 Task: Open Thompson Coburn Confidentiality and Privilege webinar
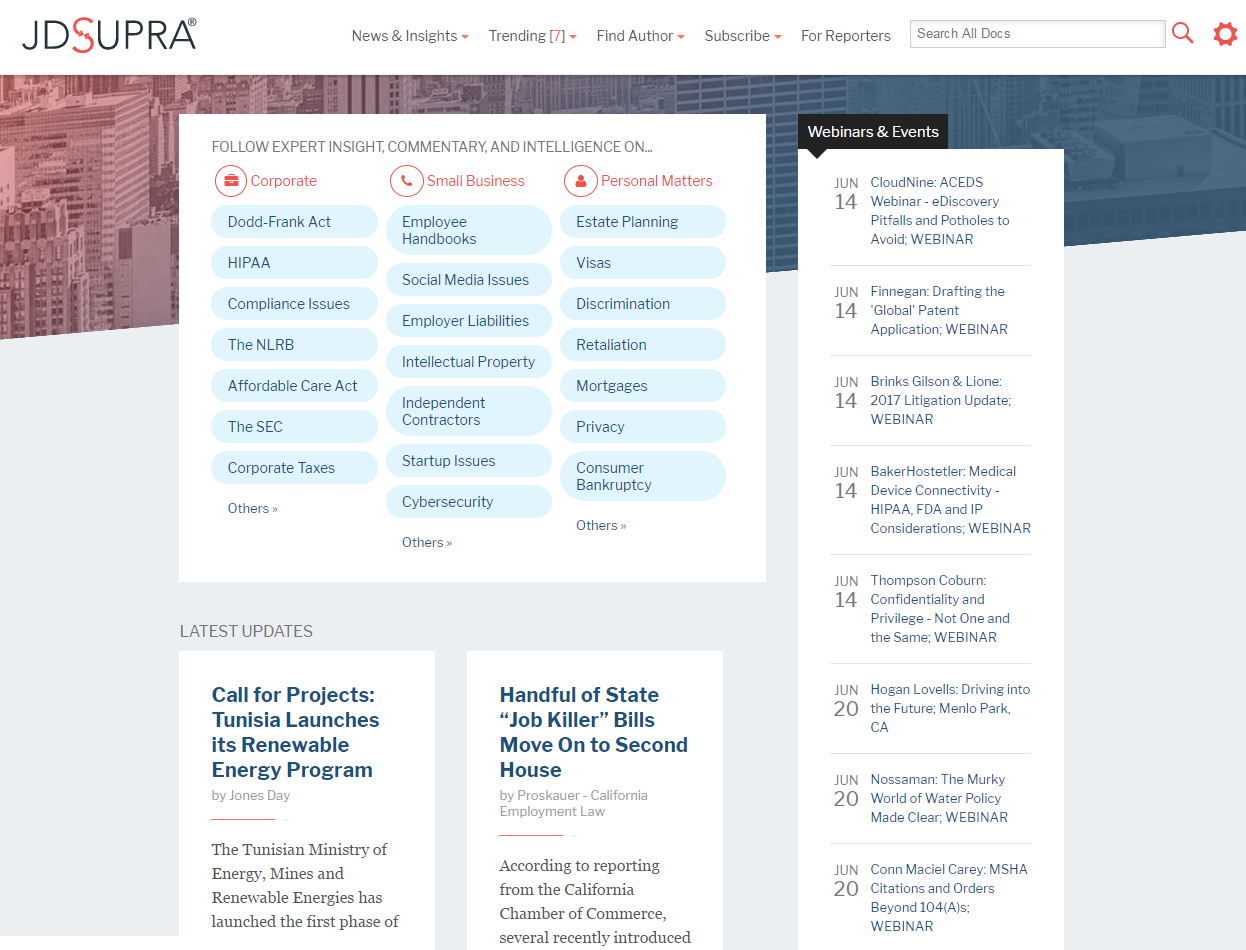(x=940, y=608)
